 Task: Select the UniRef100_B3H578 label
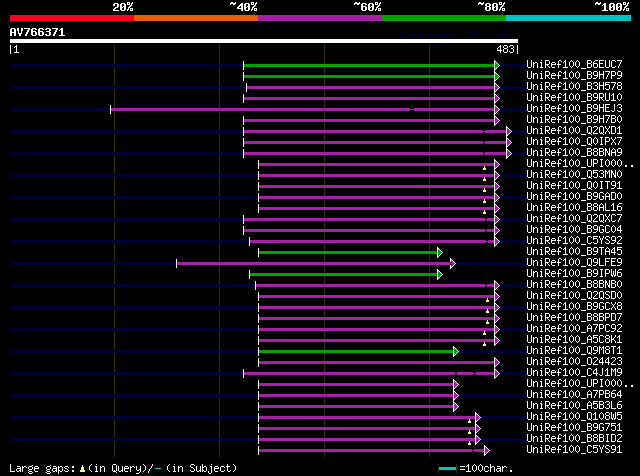[x=574, y=87]
